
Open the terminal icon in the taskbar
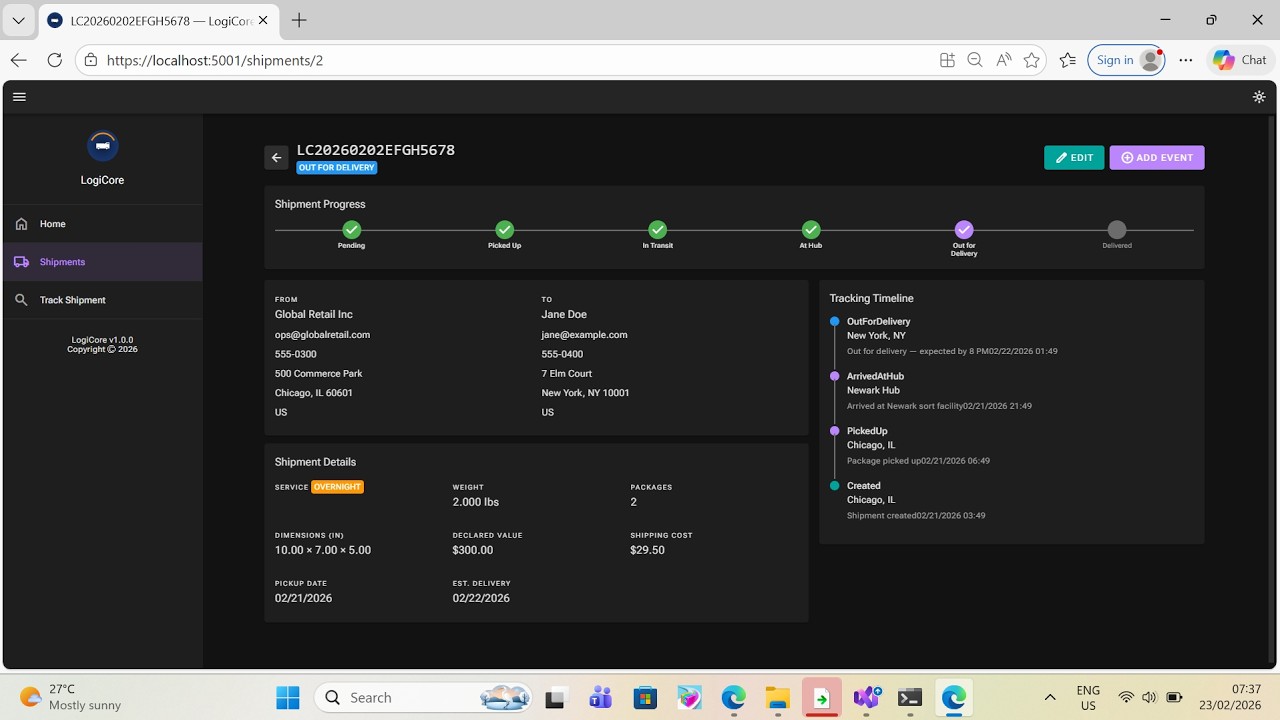pos(909,697)
